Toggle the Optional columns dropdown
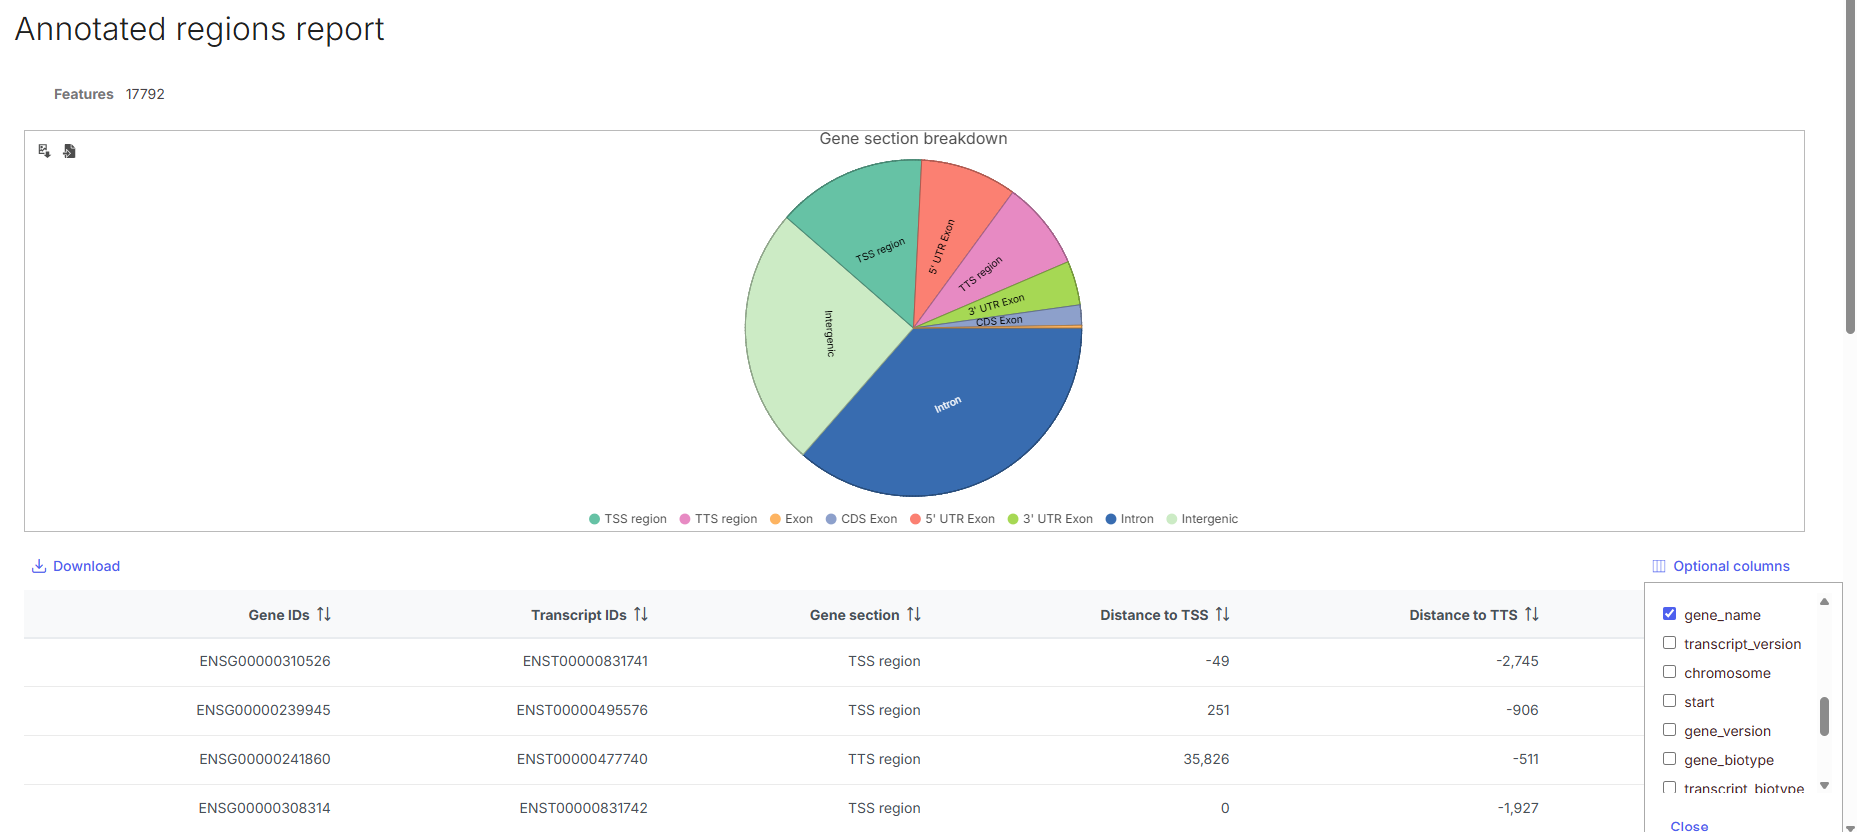Screen dimensions: 1857x832 point(1721,566)
